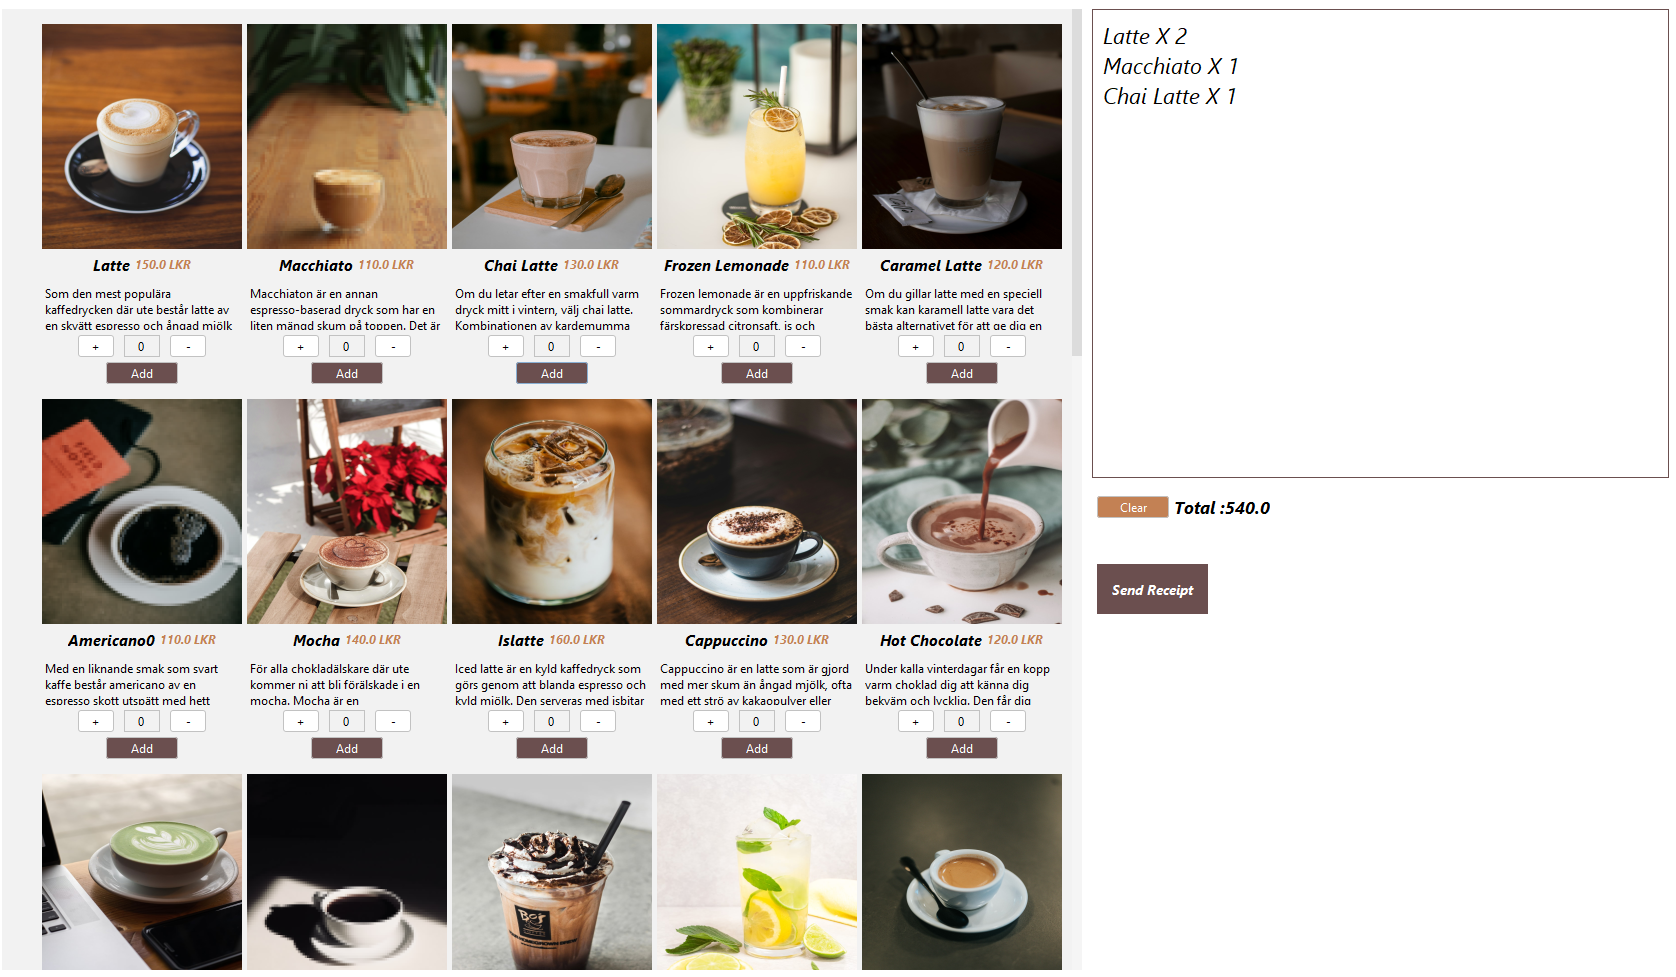Decrease Hot Chocolate quantity by one
The height and width of the screenshot is (977, 1676).
point(1008,722)
